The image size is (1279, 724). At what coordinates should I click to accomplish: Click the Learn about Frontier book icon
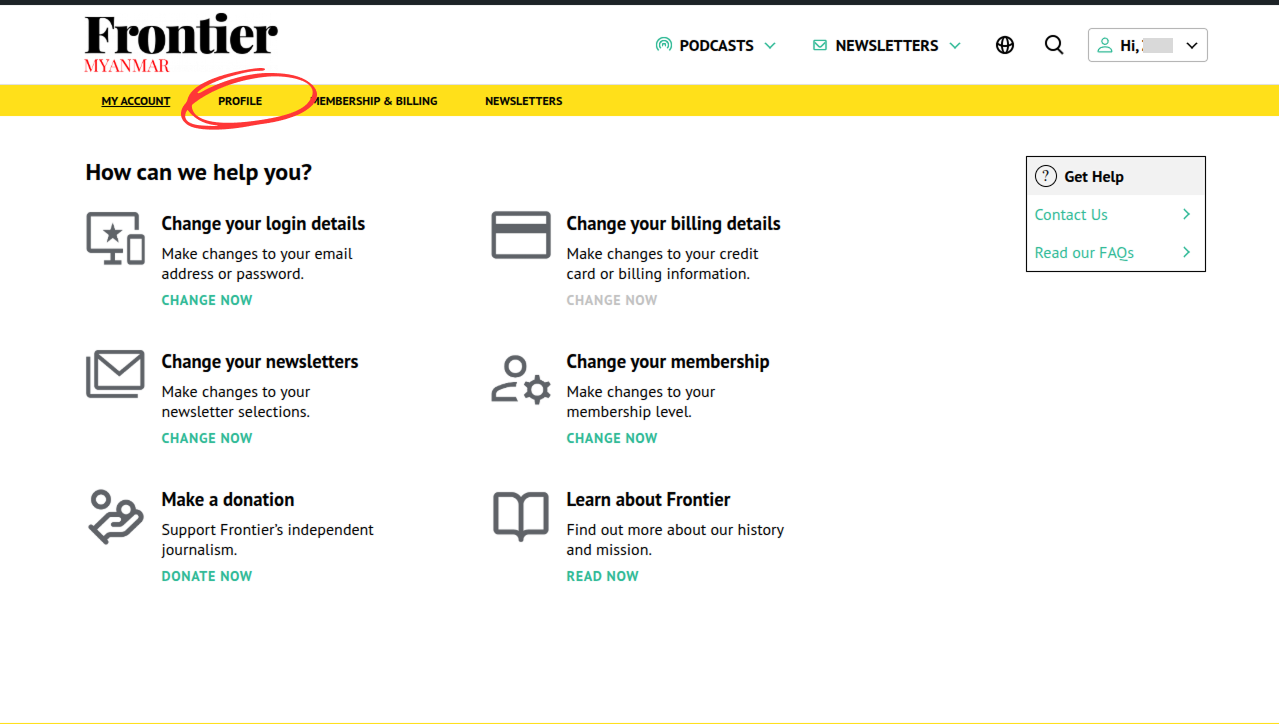[x=521, y=516]
